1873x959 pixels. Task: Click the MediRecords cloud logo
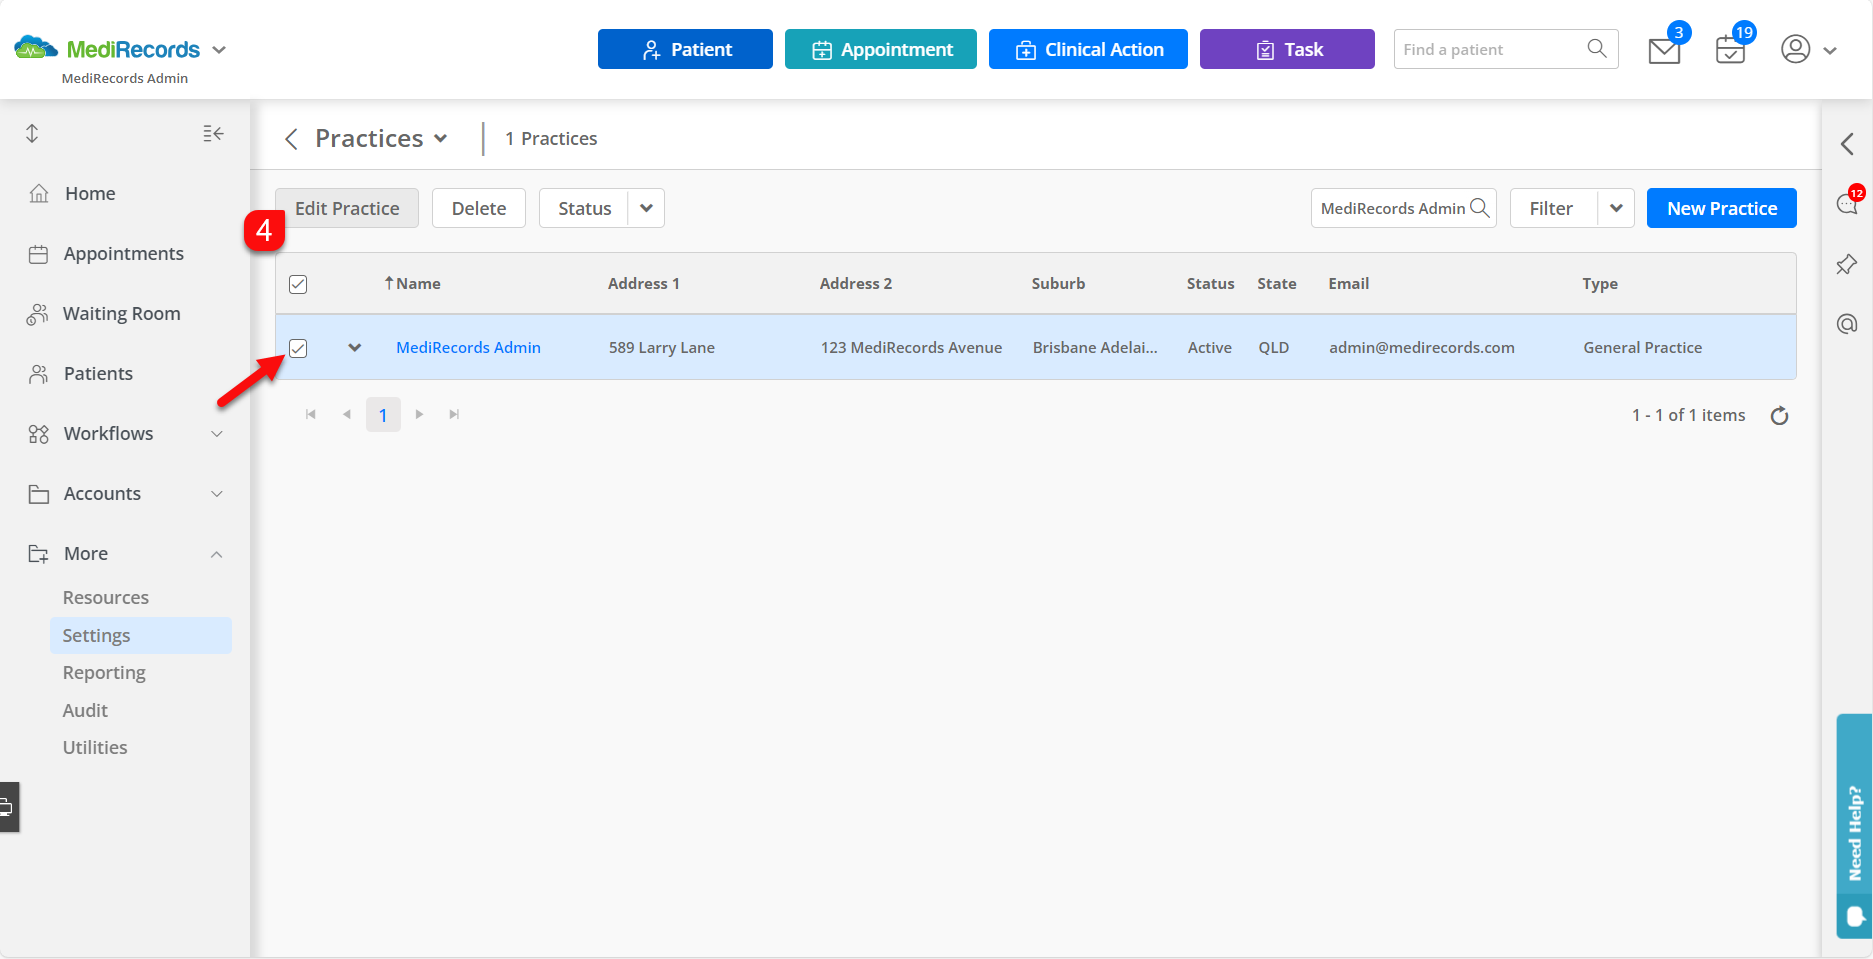coord(36,48)
